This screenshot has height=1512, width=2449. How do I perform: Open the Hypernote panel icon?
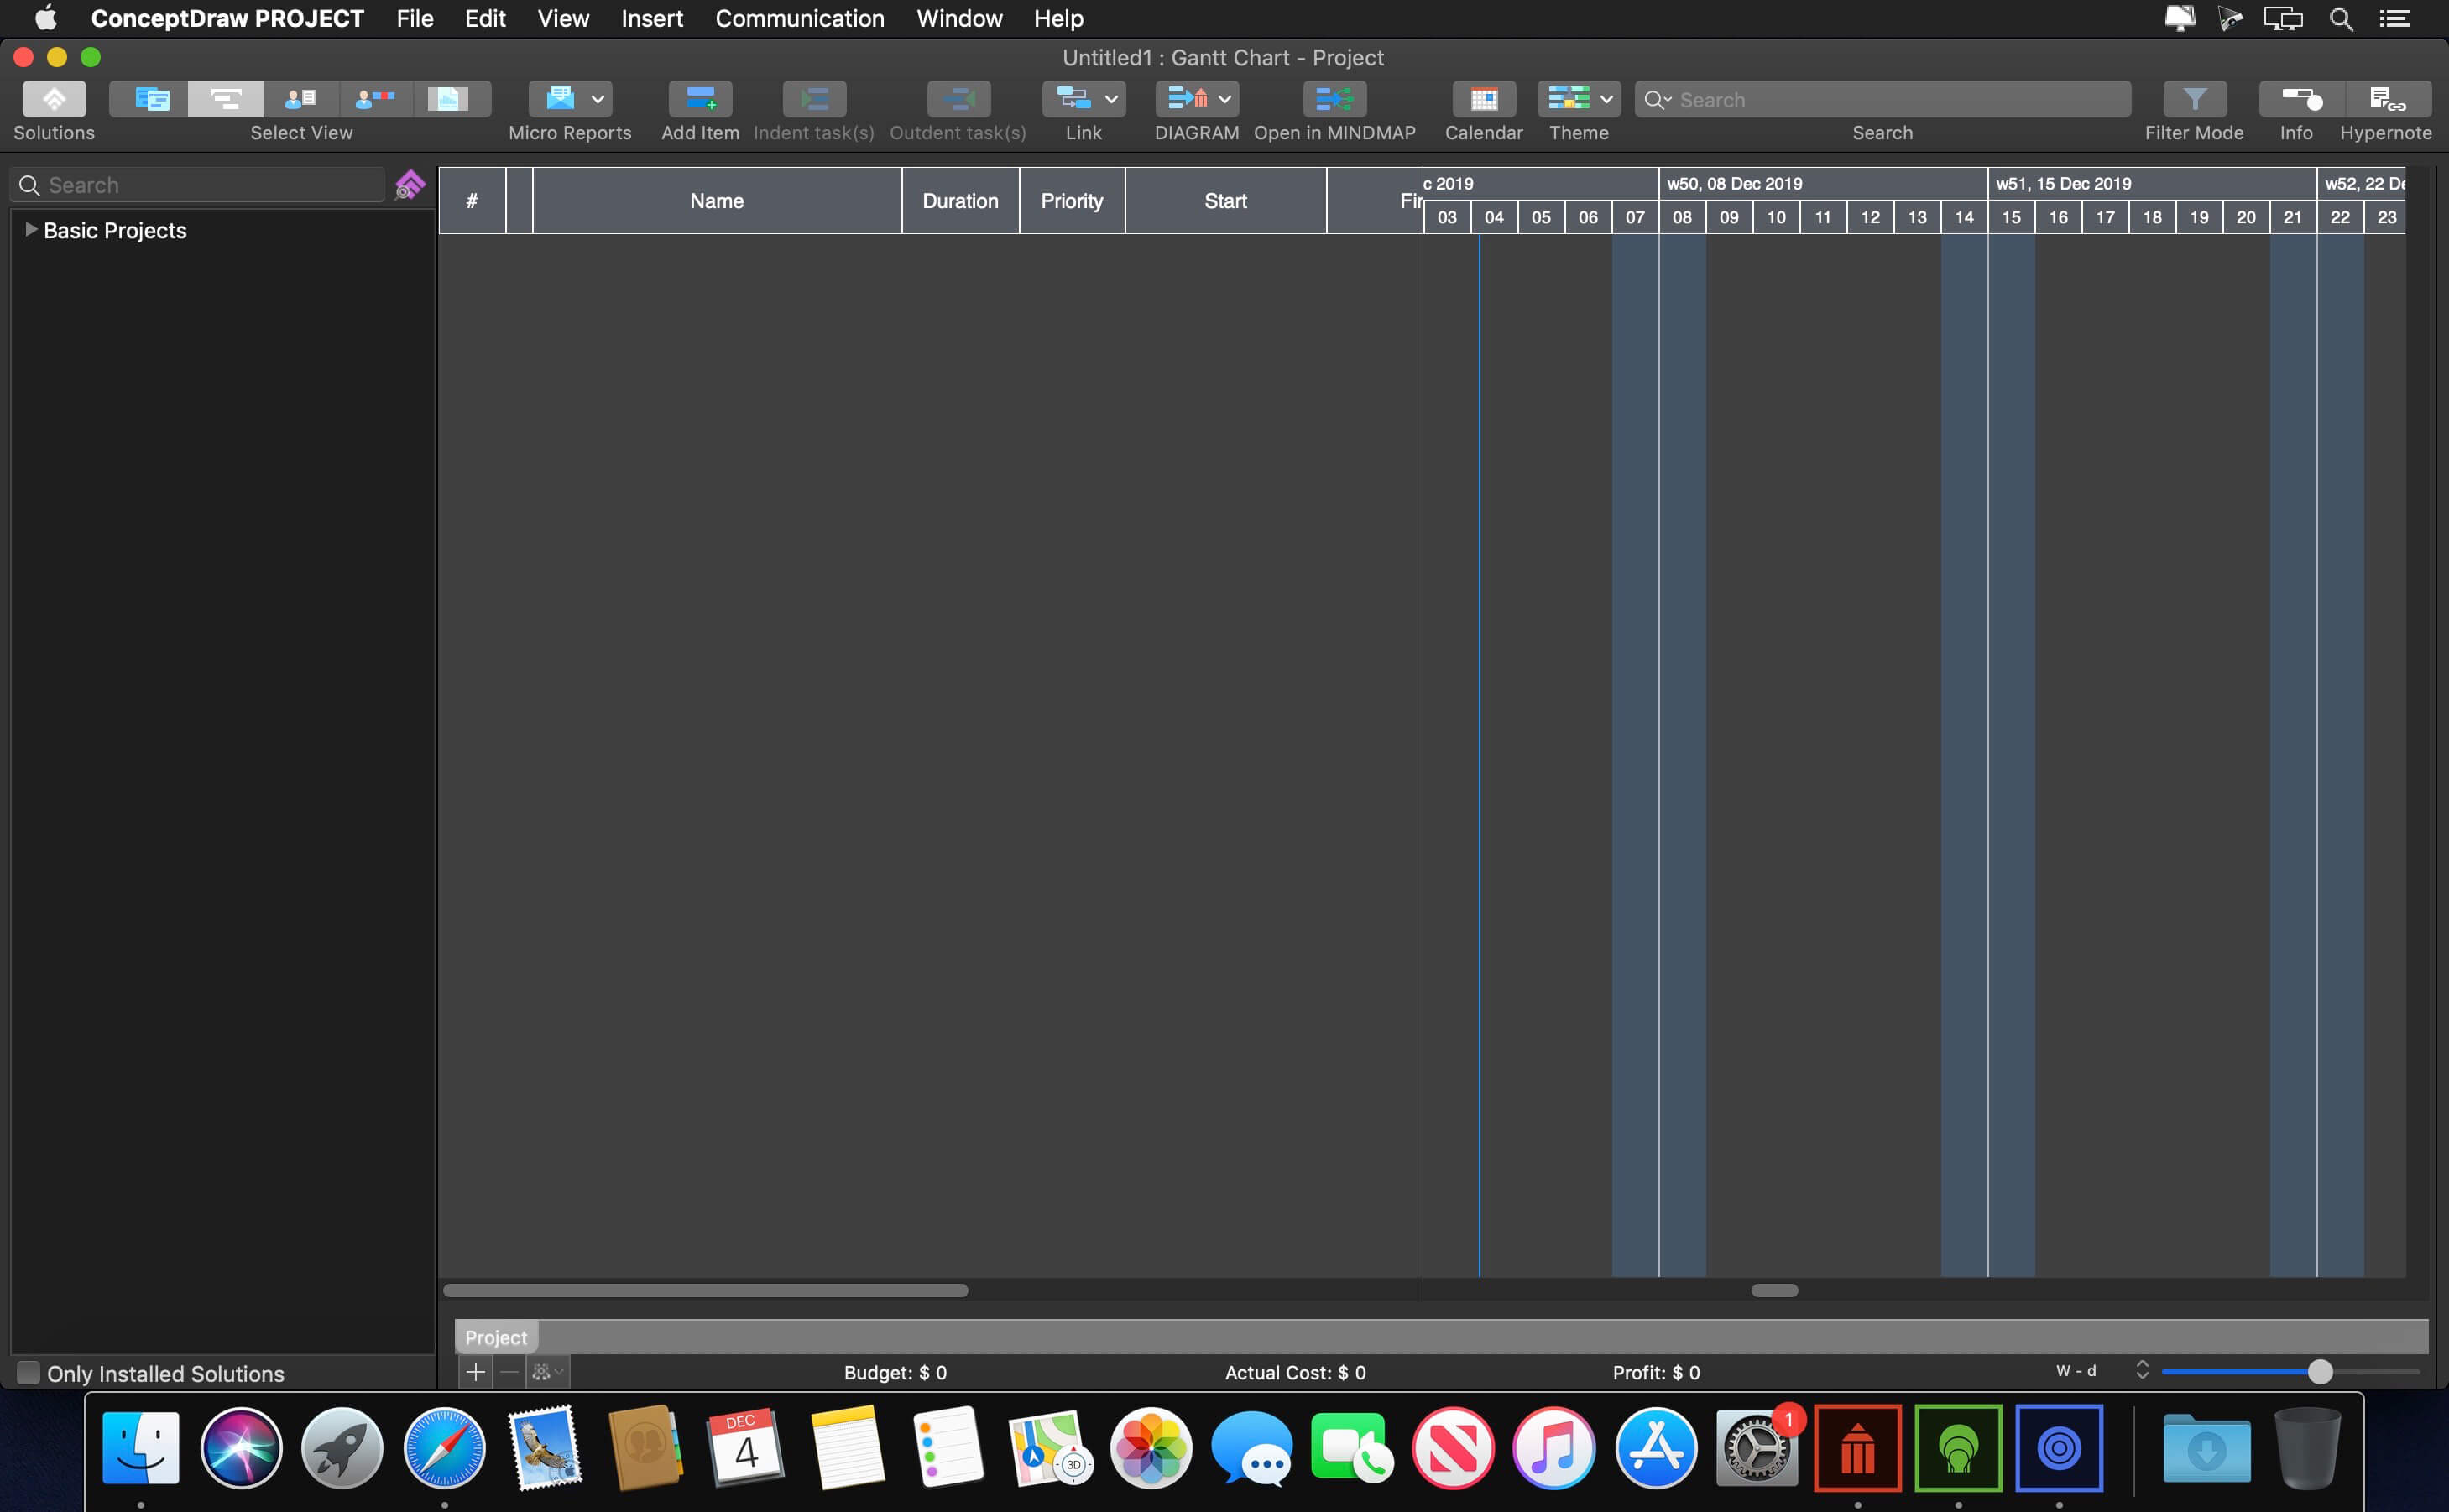pos(2385,99)
